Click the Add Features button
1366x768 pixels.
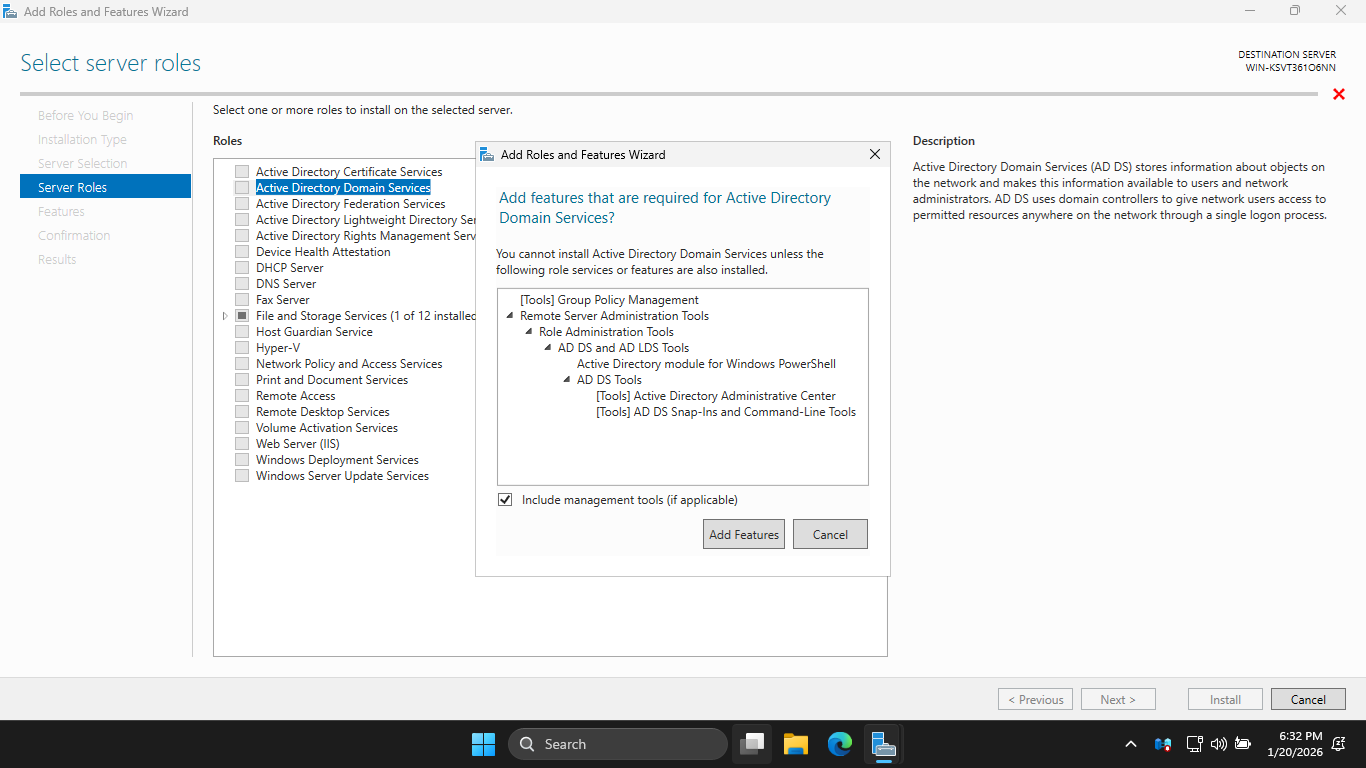[x=743, y=534]
